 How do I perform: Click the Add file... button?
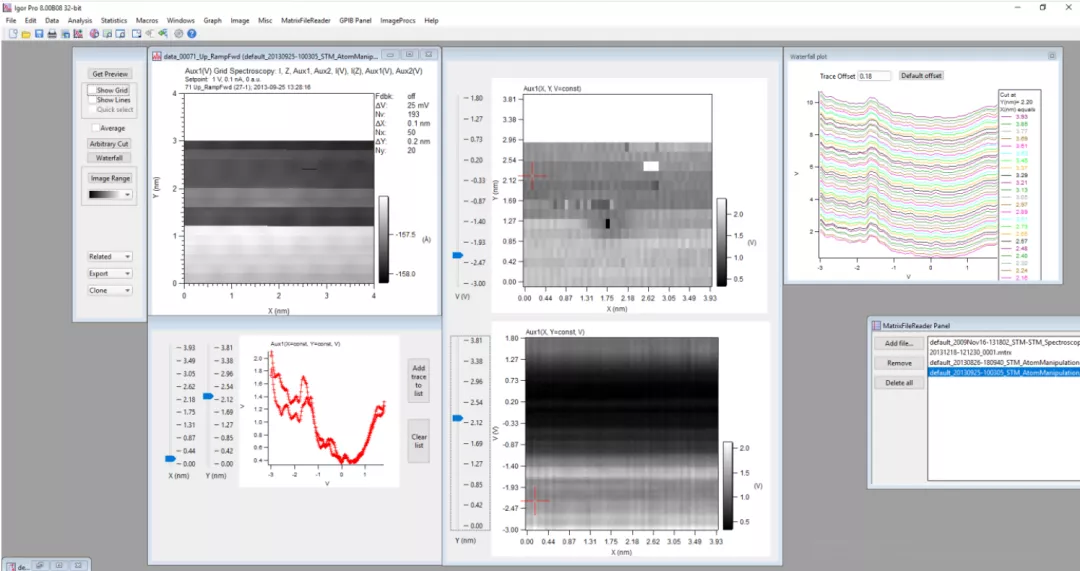coord(899,343)
